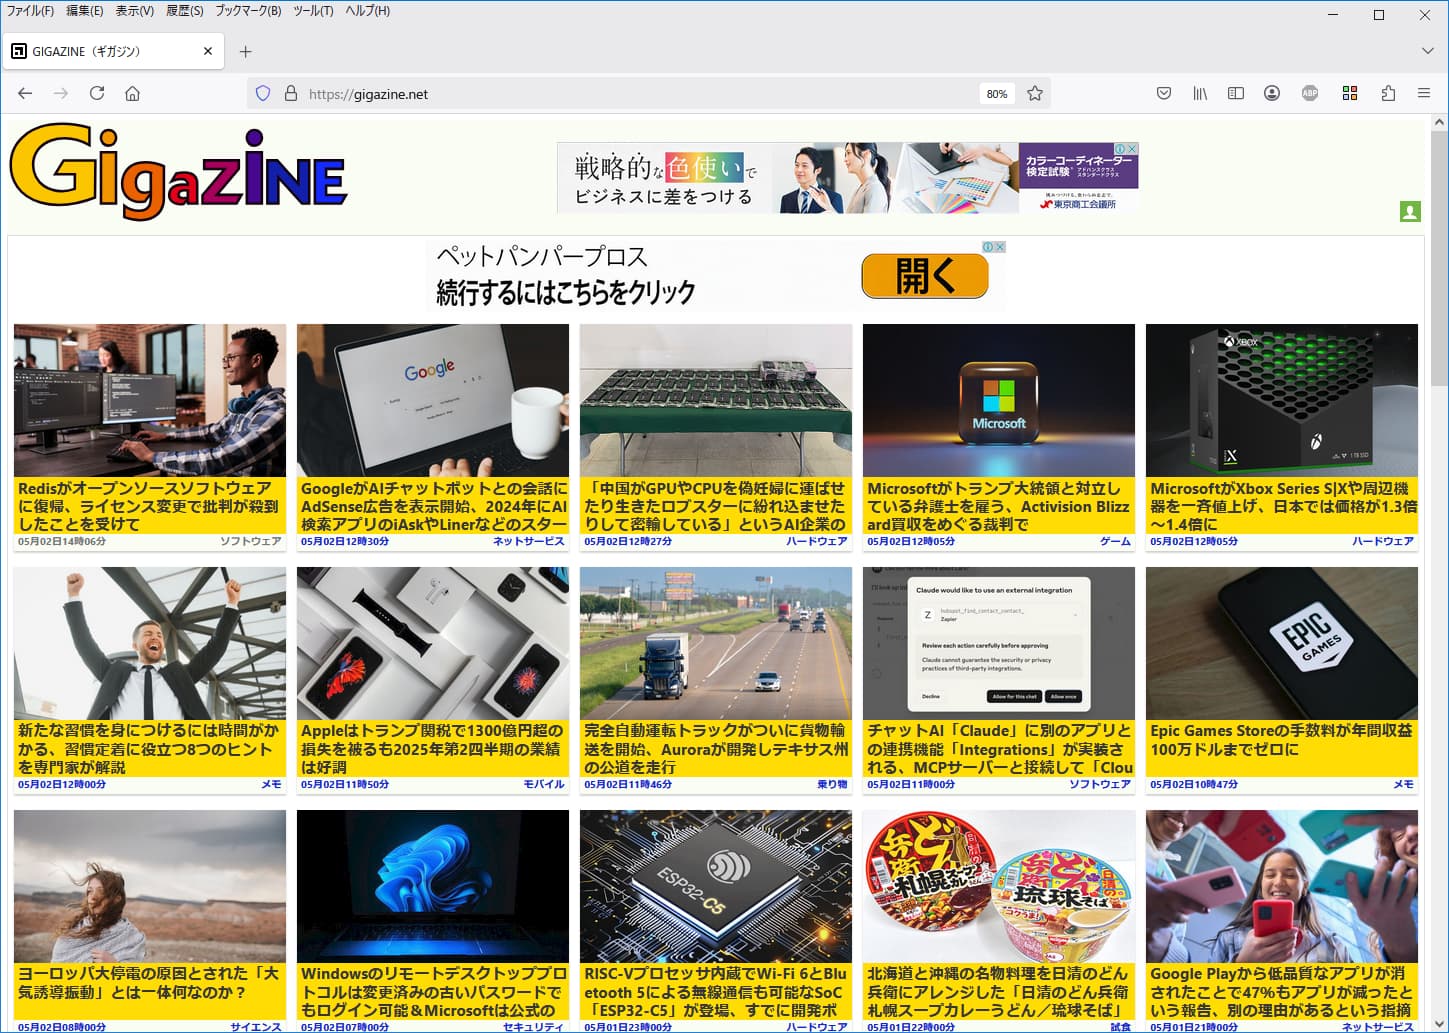Click the 乗り物 category tag
1449x1033 pixels.
832,784
